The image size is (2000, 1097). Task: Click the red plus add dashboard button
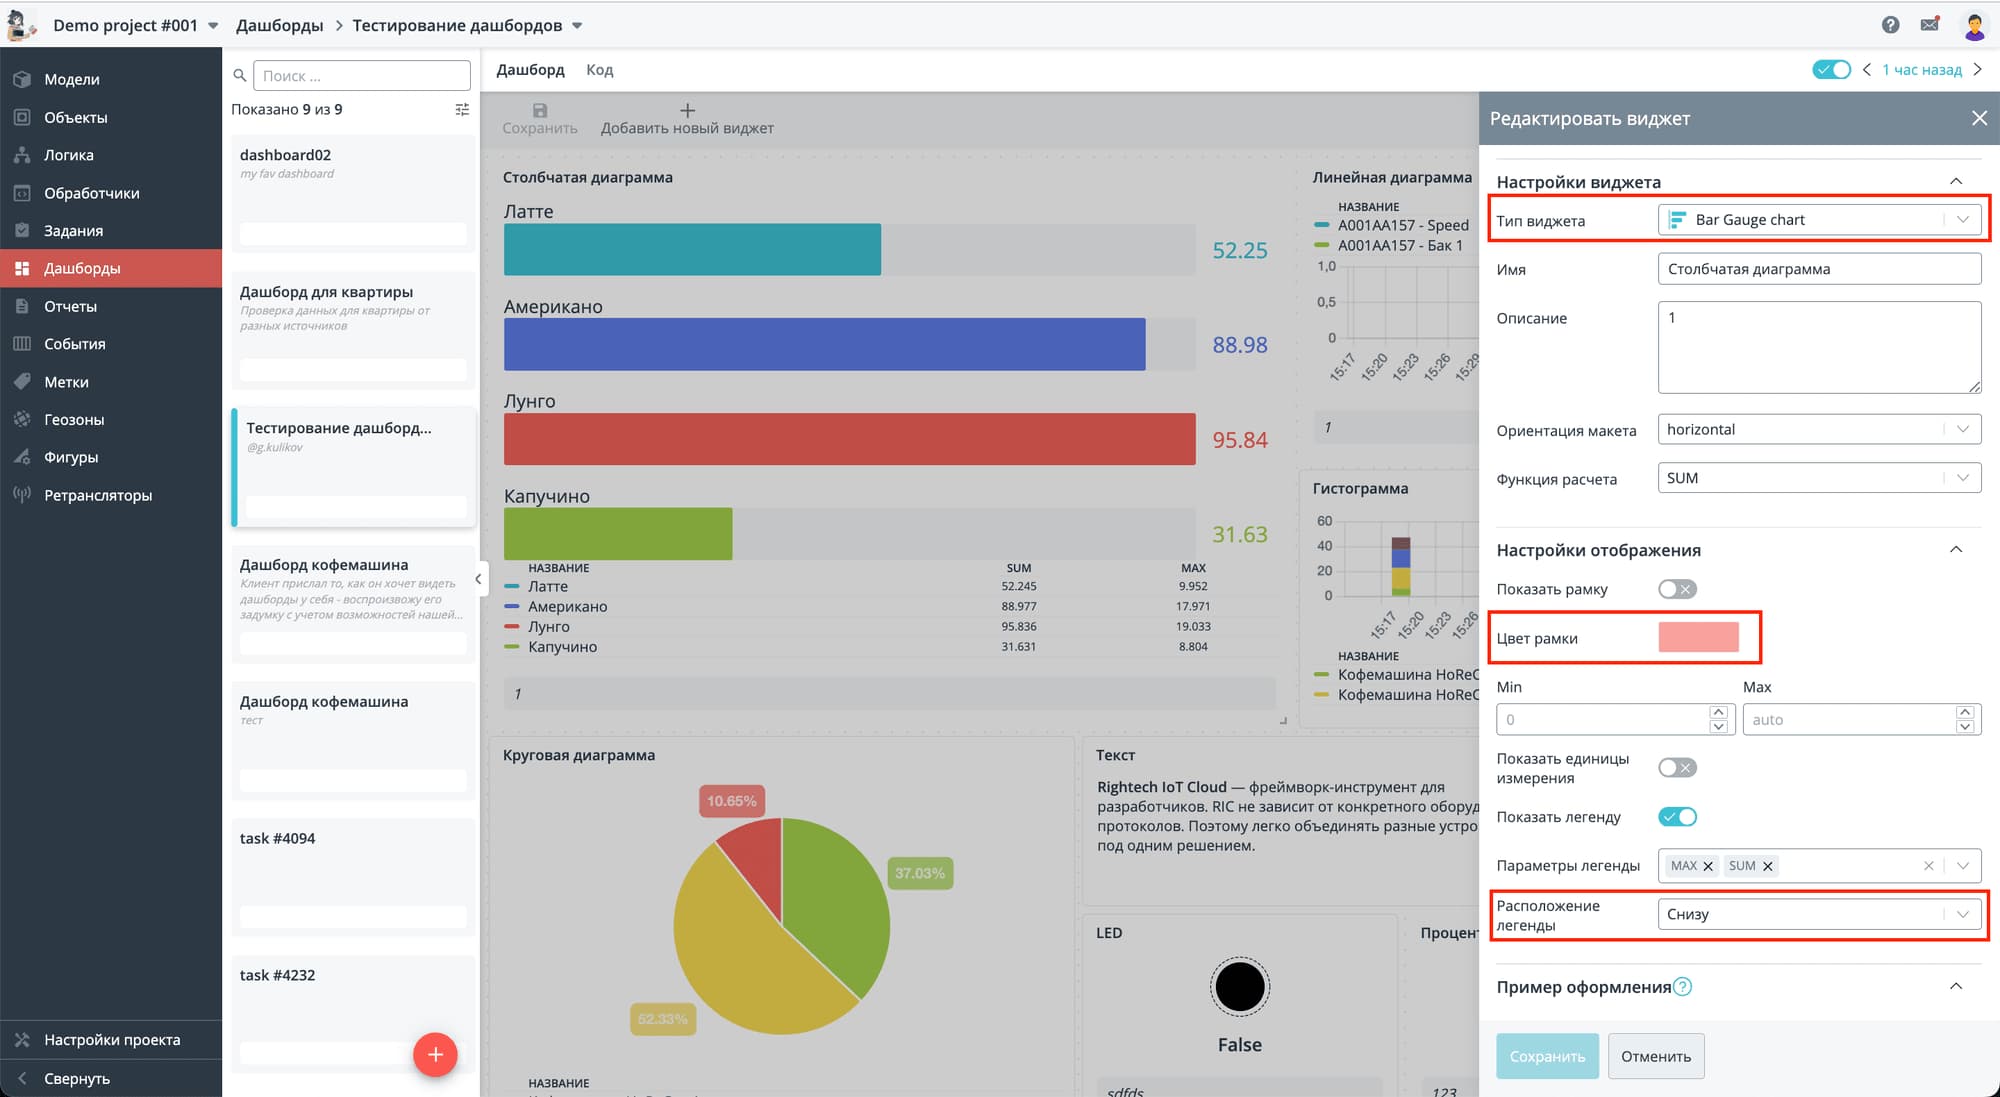[x=435, y=1054]
